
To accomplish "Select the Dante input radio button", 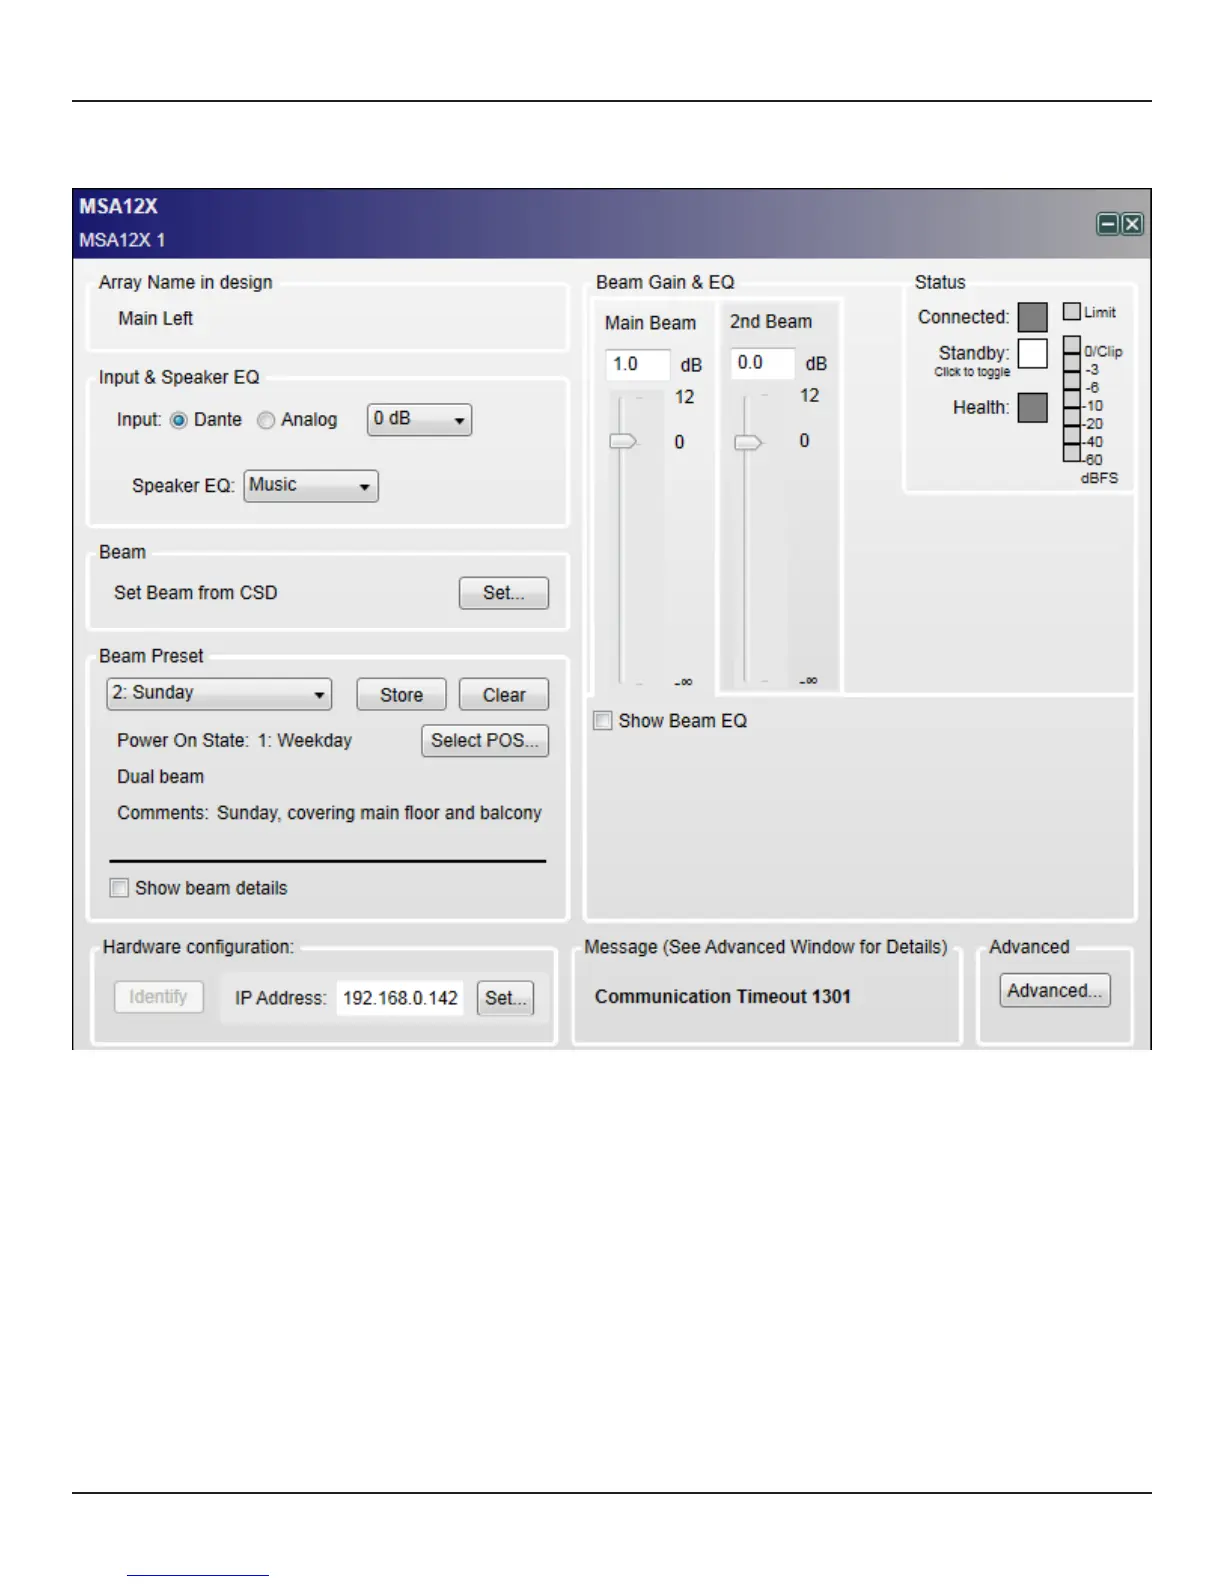I will click(x=179, y=421).
